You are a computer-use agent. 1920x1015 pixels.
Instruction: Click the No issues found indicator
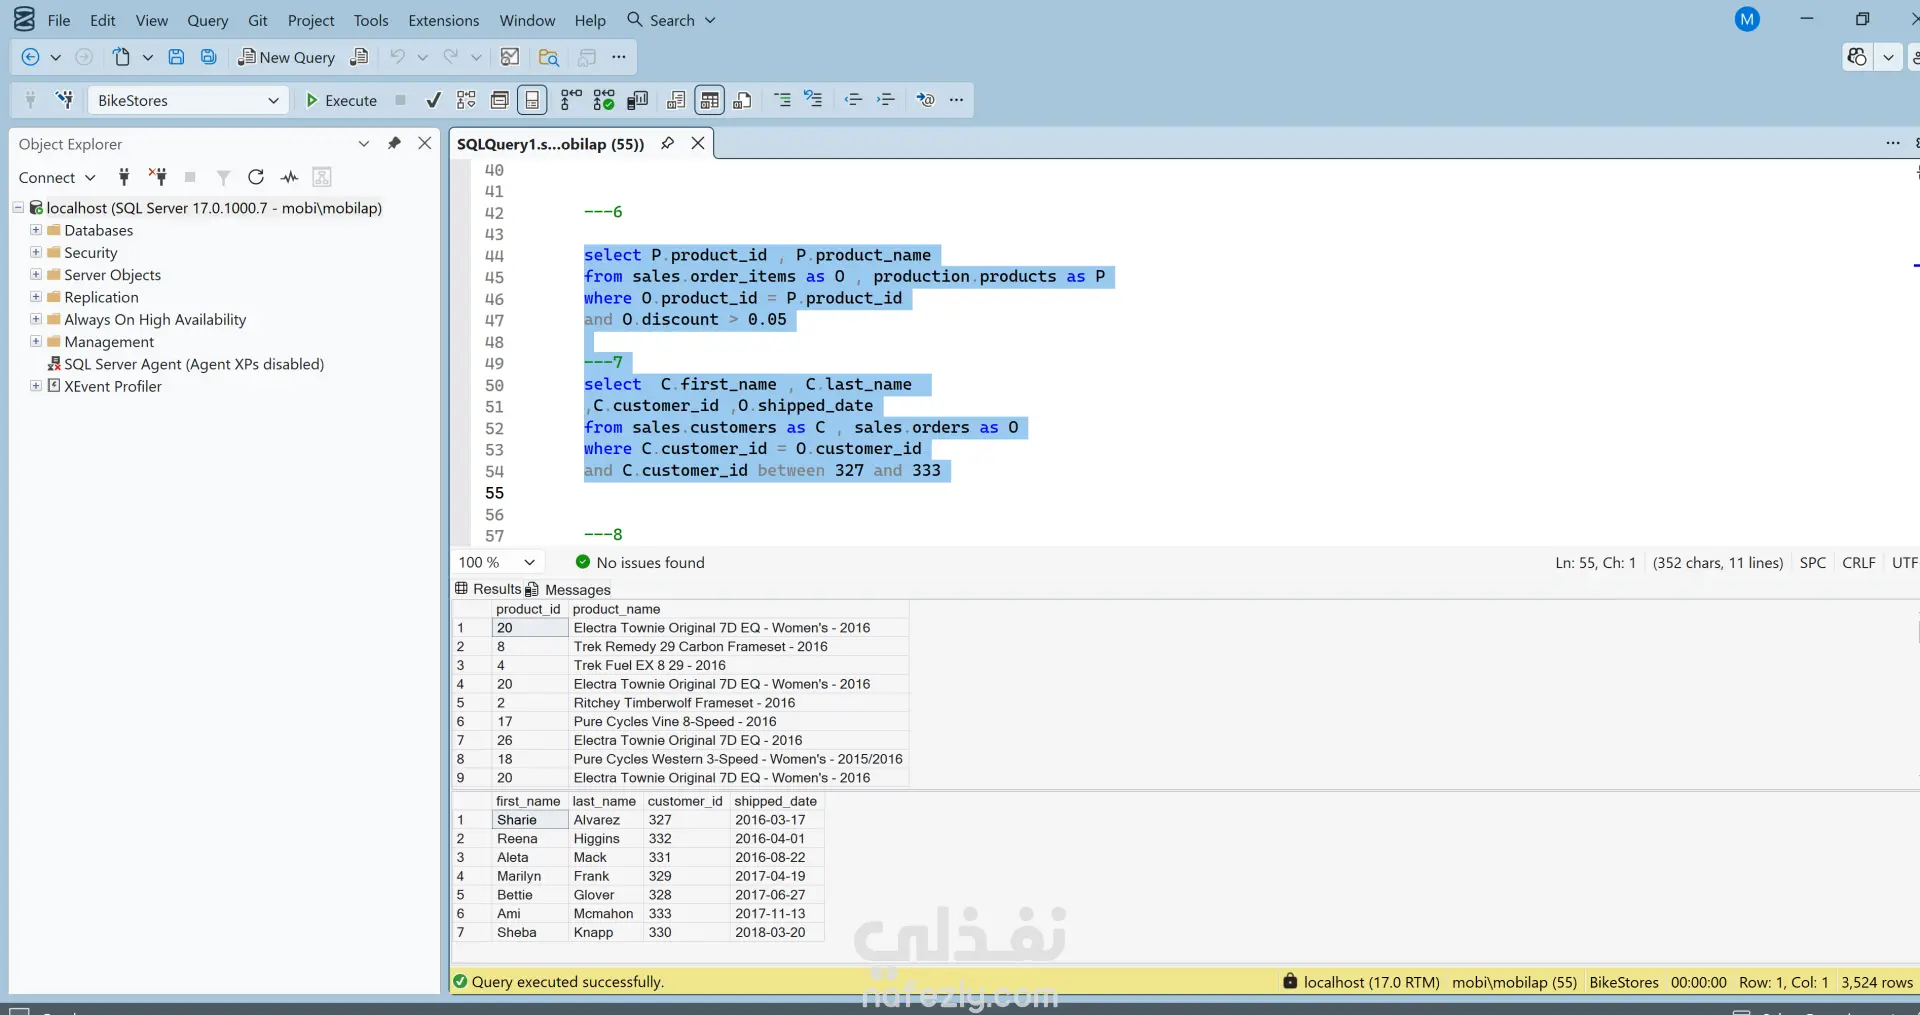(x=640, y=562)
